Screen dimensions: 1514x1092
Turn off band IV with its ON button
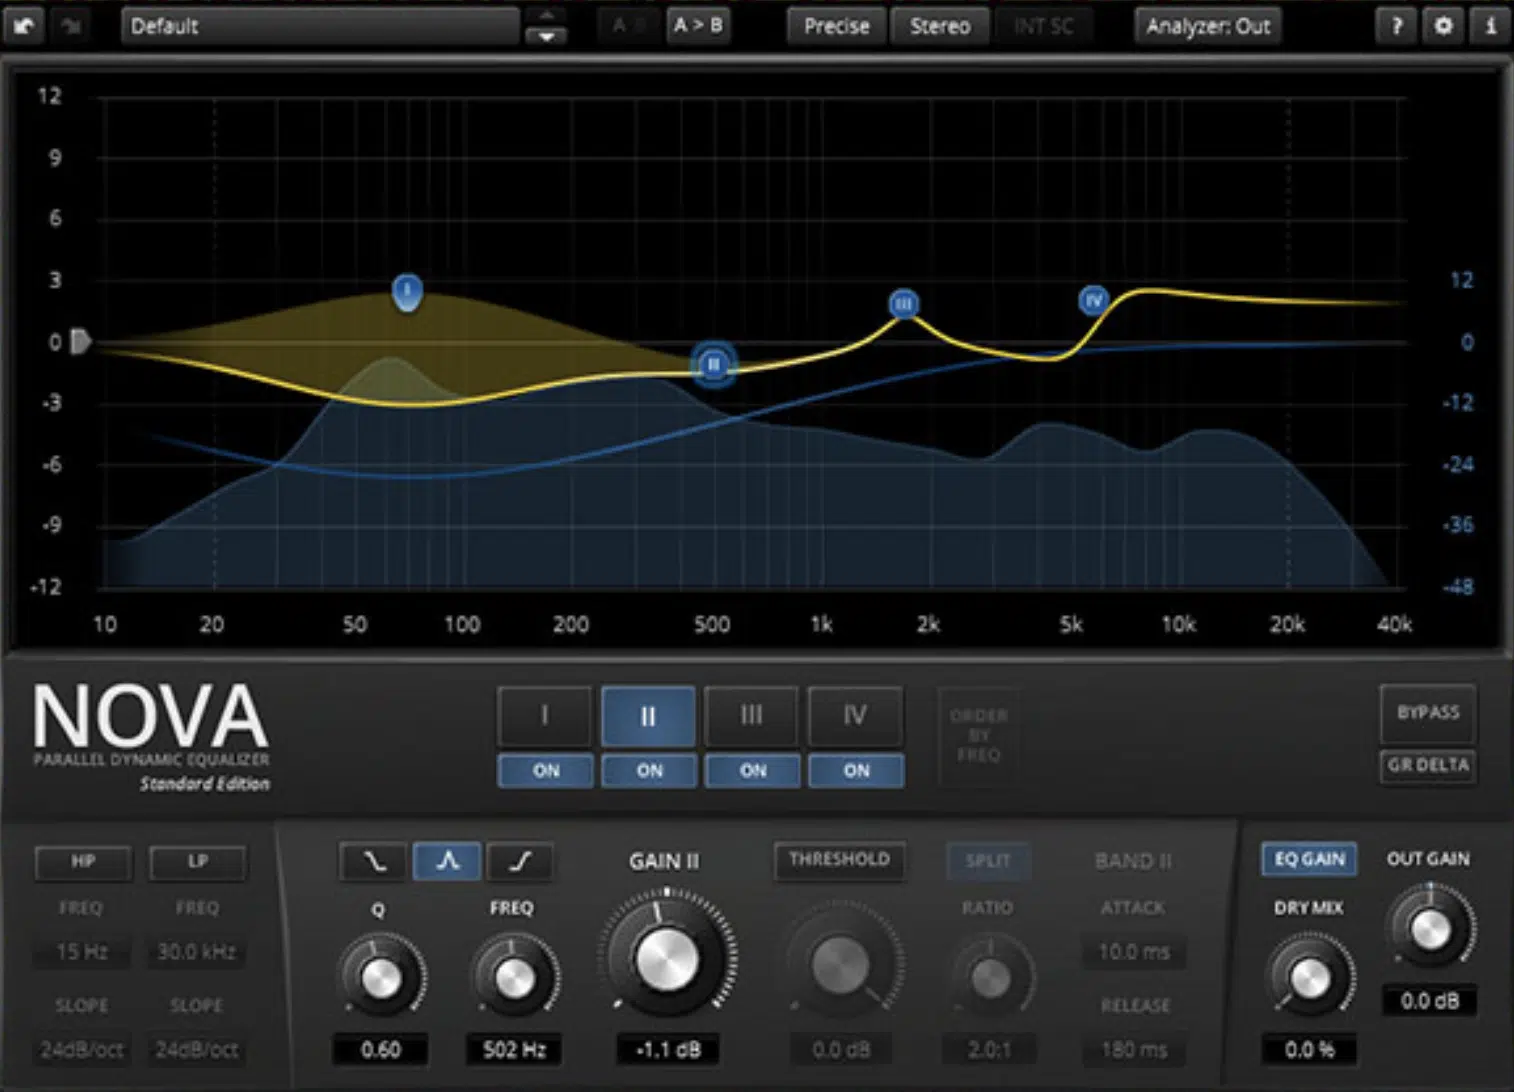pos(856,771)
